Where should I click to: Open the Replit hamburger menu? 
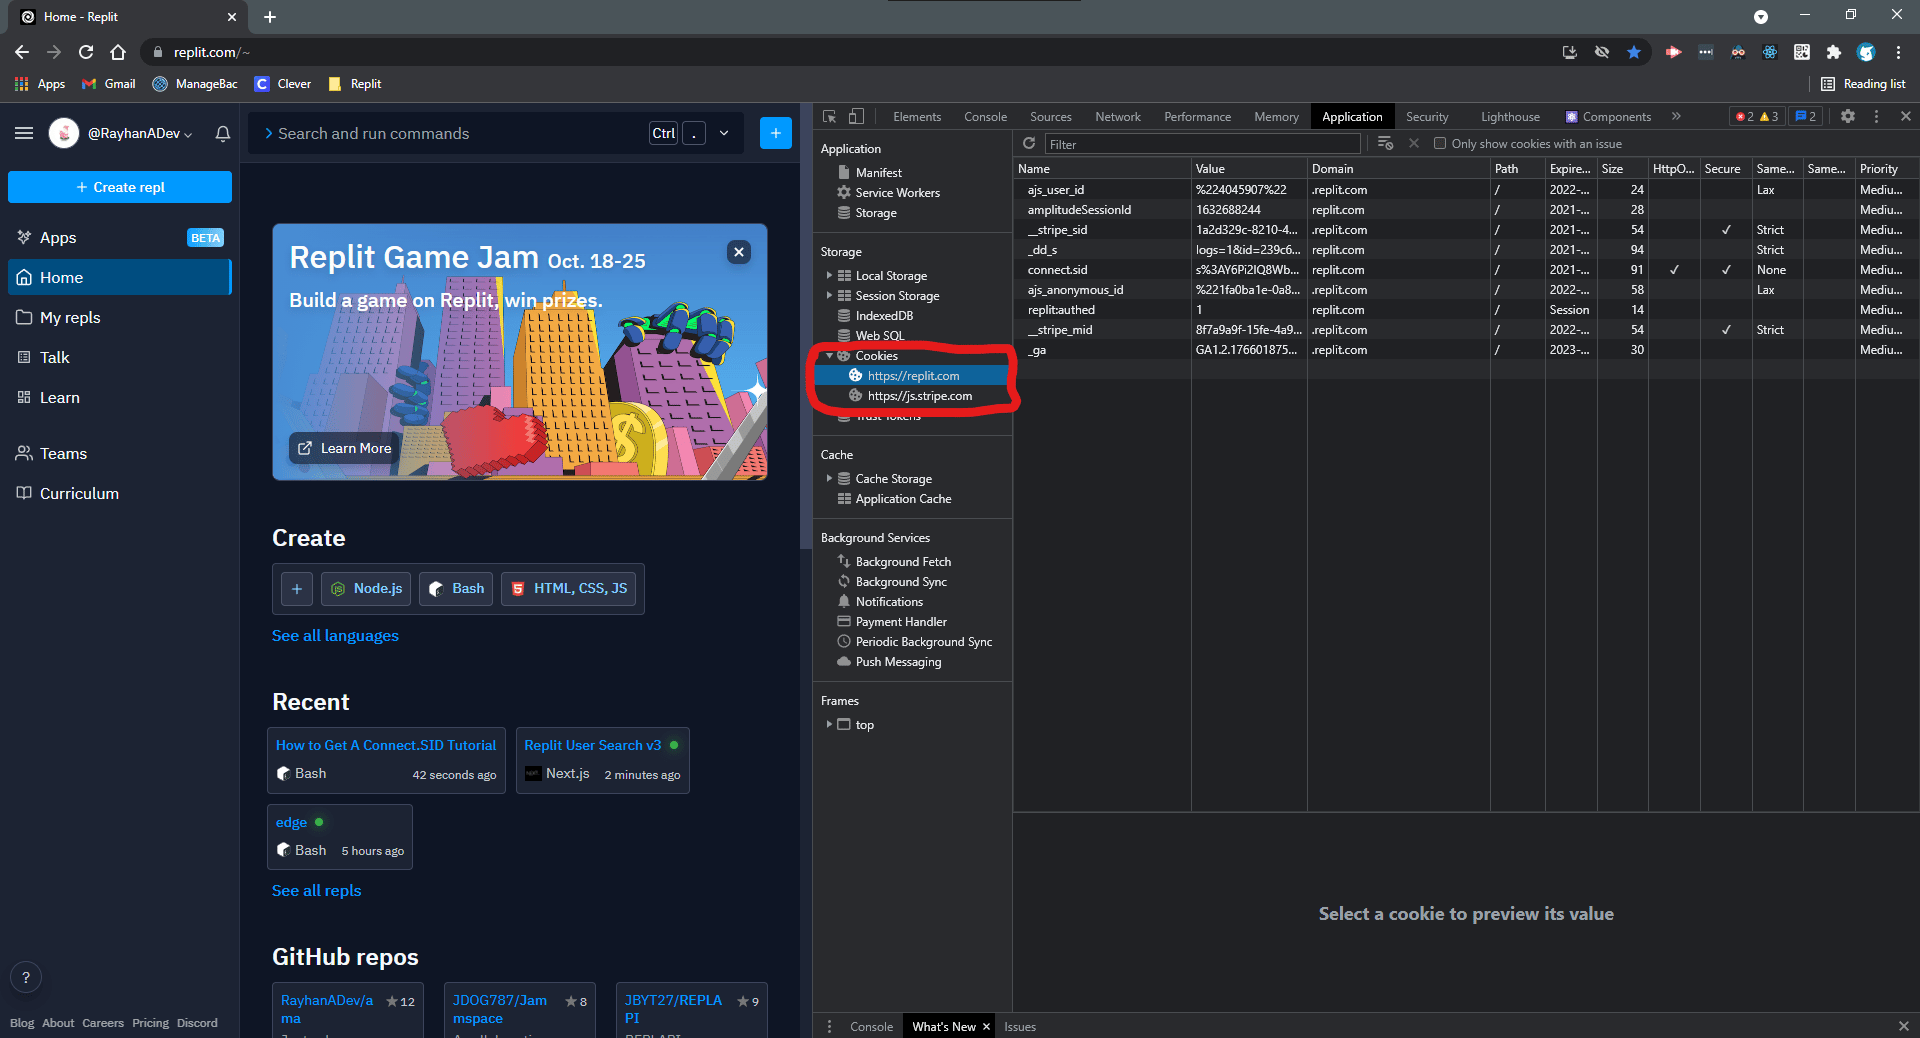pyautogui.click(x=24, y=133)
